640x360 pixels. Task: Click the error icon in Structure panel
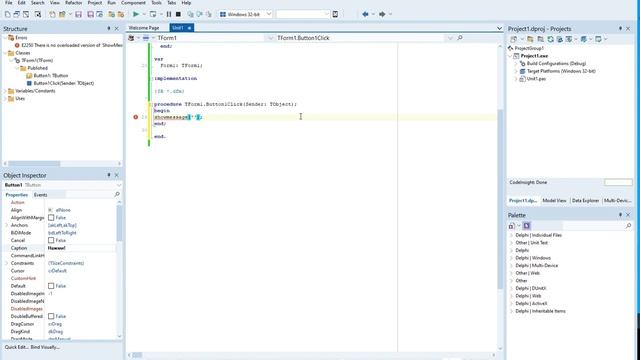17,45
